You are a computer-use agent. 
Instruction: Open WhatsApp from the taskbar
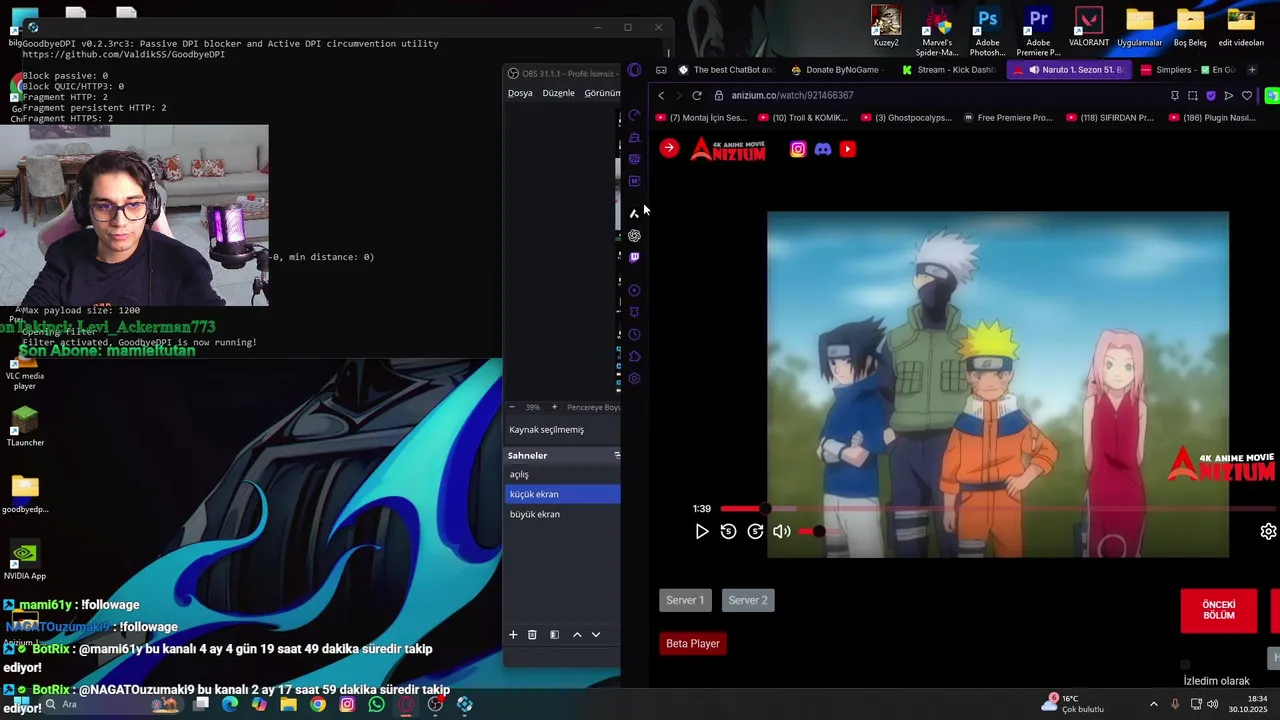(376, 704)
